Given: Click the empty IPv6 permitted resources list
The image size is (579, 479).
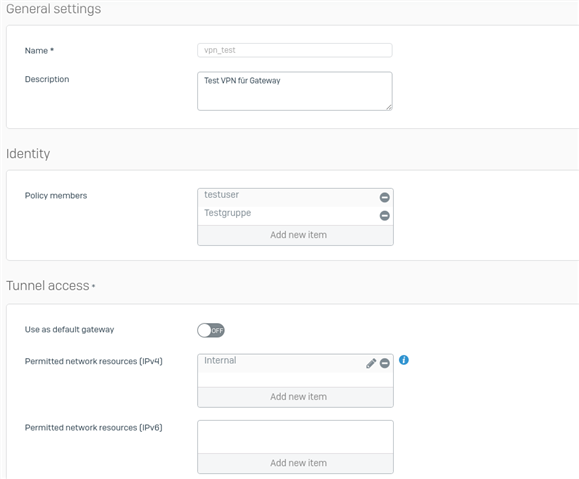Looking at the screenshot, I should (x=295, y=437).
